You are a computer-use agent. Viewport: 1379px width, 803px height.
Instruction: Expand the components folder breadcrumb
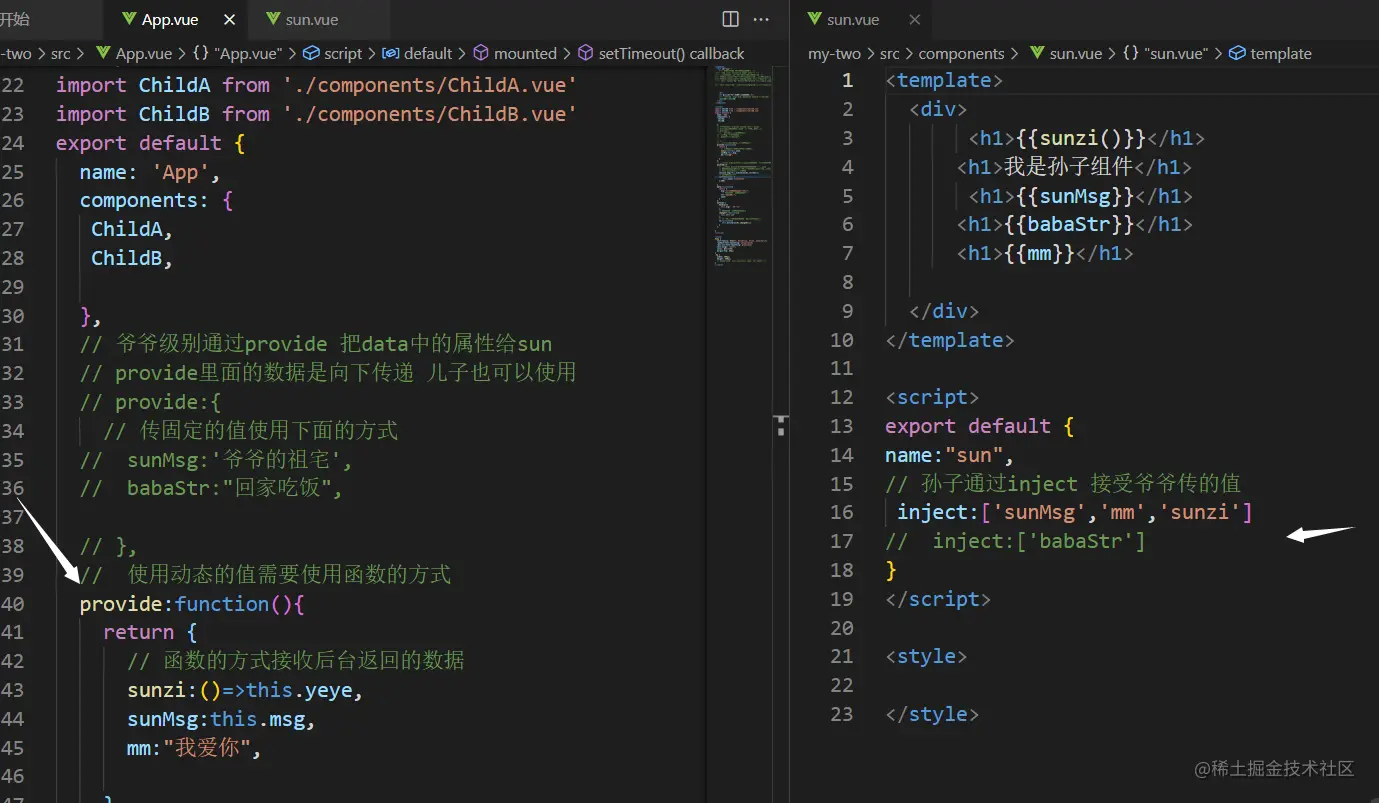pyautogui.click(x=960, y=53)
